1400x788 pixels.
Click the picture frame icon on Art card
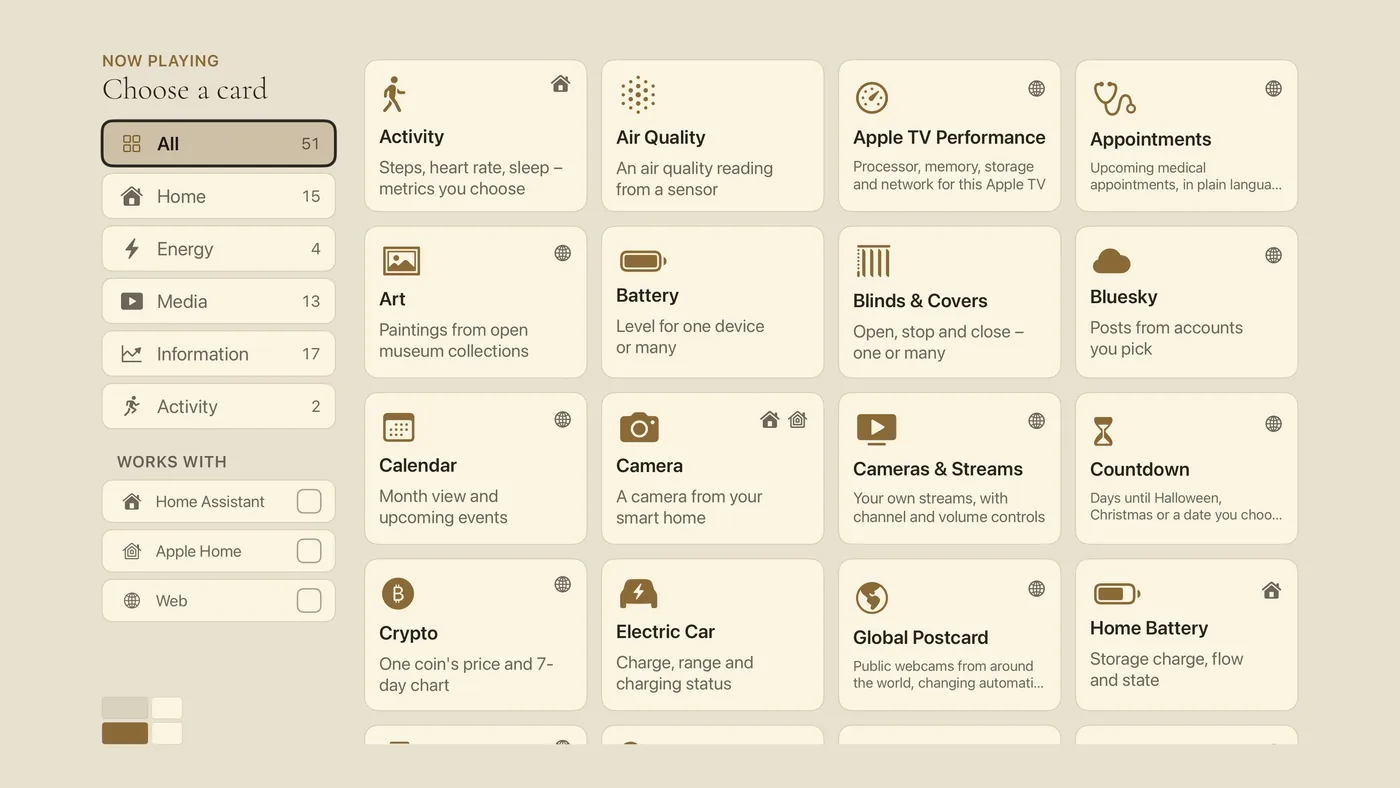point(401,261)
